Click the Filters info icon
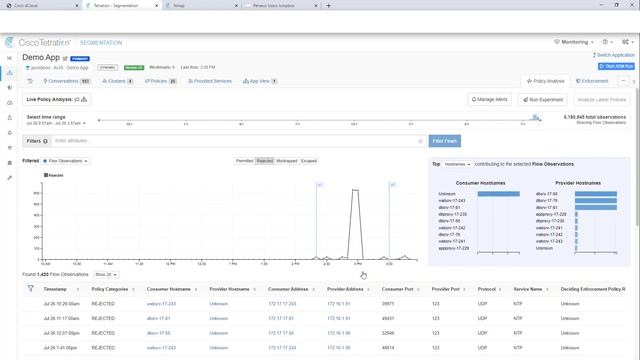This screenshot has height=360, width=640. (45, 141)
